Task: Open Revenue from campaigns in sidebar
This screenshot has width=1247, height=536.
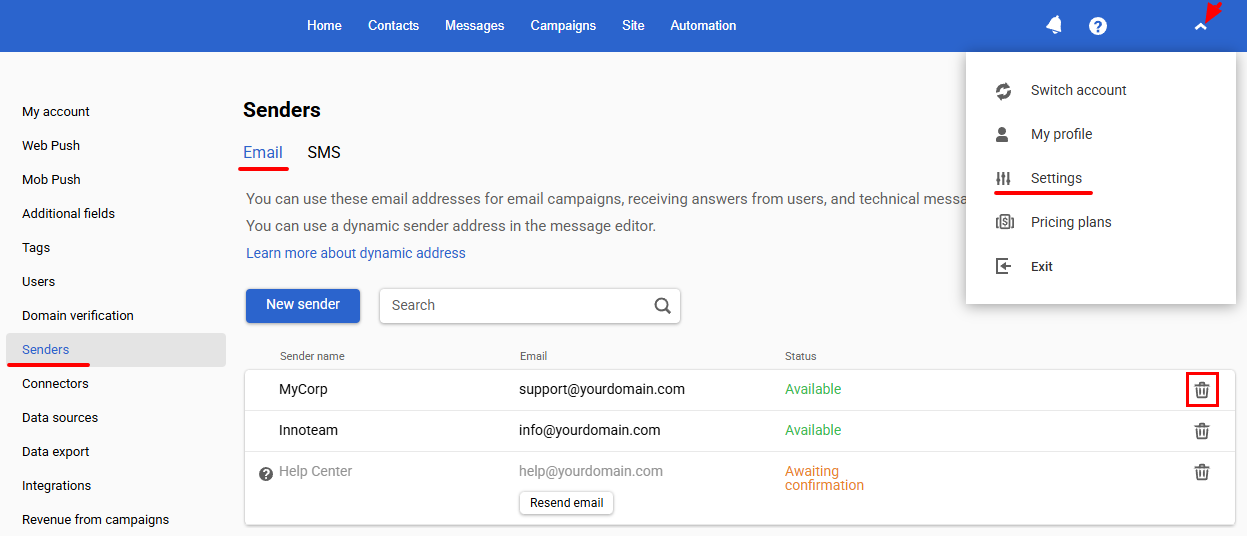Action: click(x=96, y=520)
